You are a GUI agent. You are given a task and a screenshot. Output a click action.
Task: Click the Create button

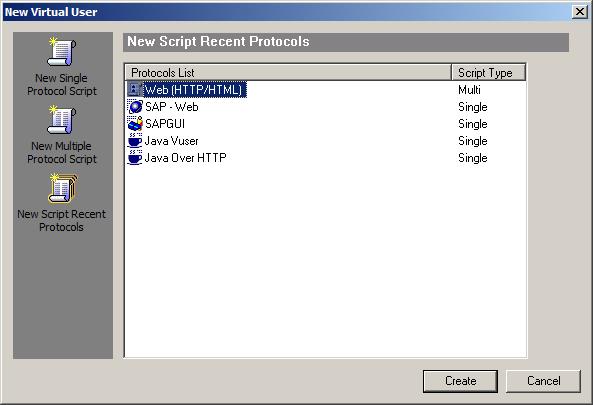pyautogui.click(x=460, y=381)
